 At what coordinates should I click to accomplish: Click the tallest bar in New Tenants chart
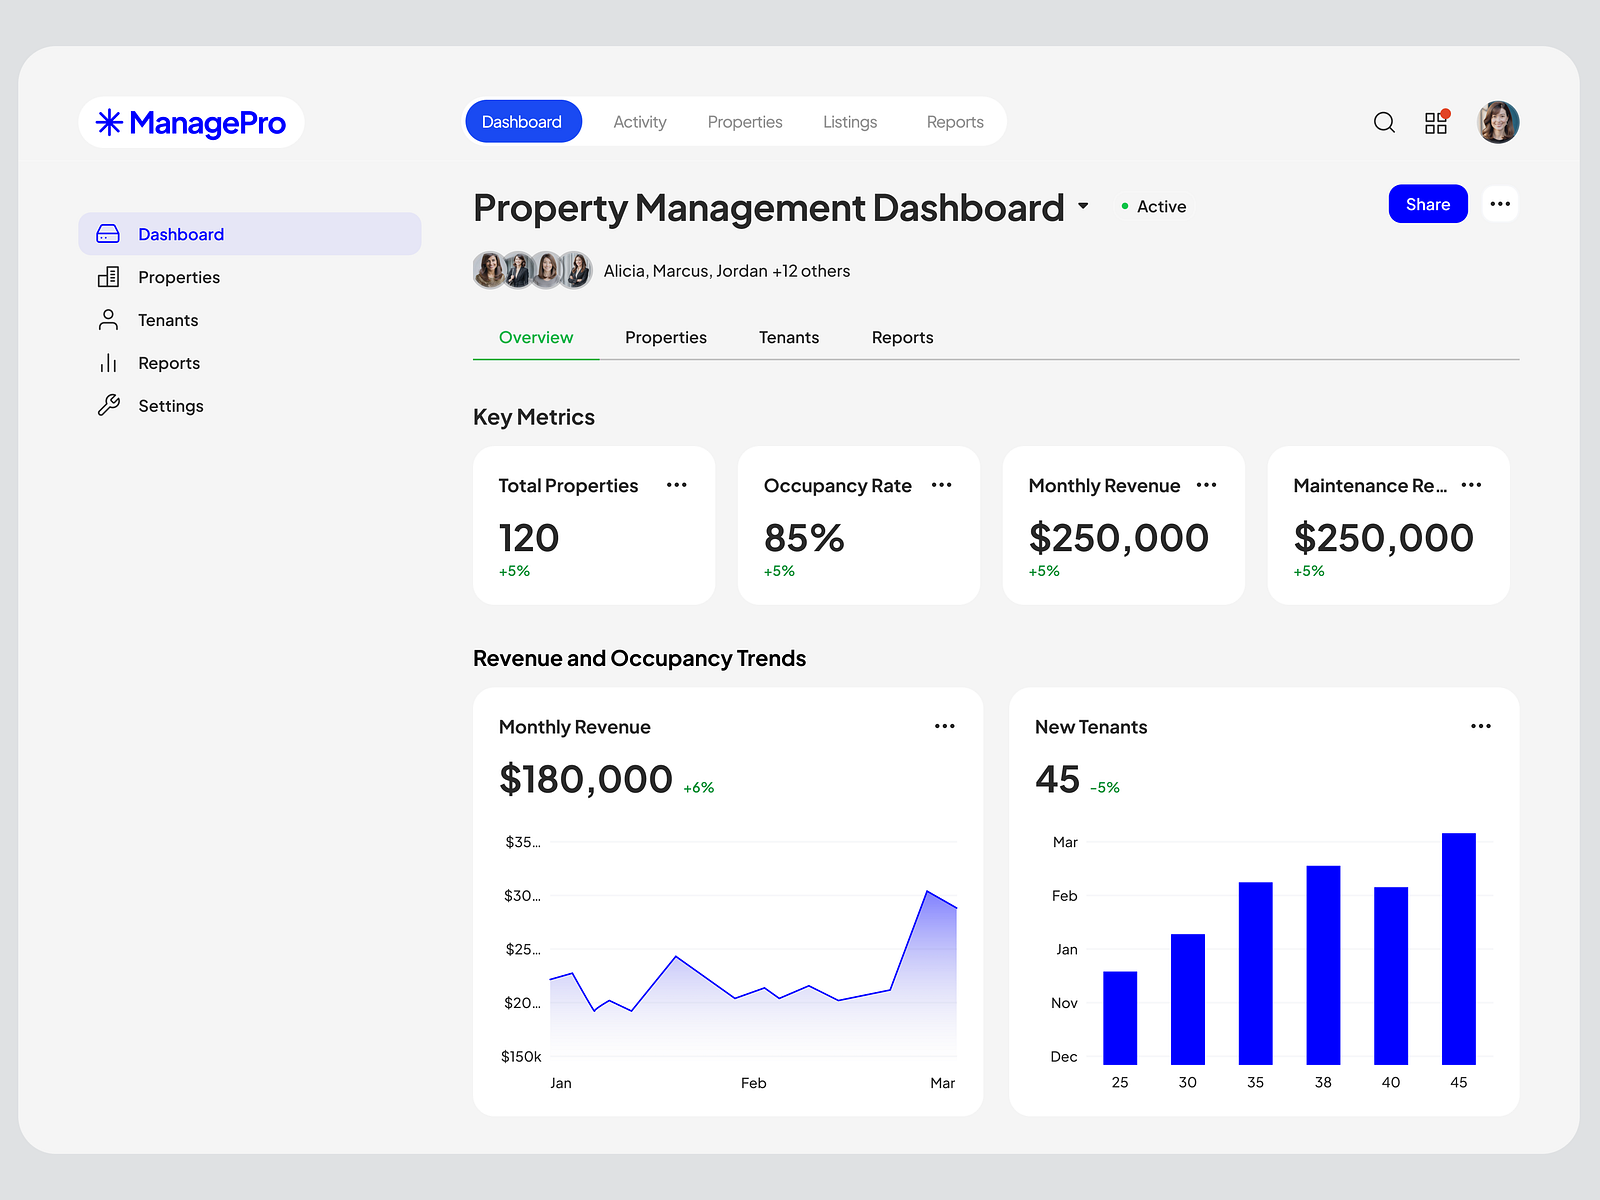(x=1458, y=950)
